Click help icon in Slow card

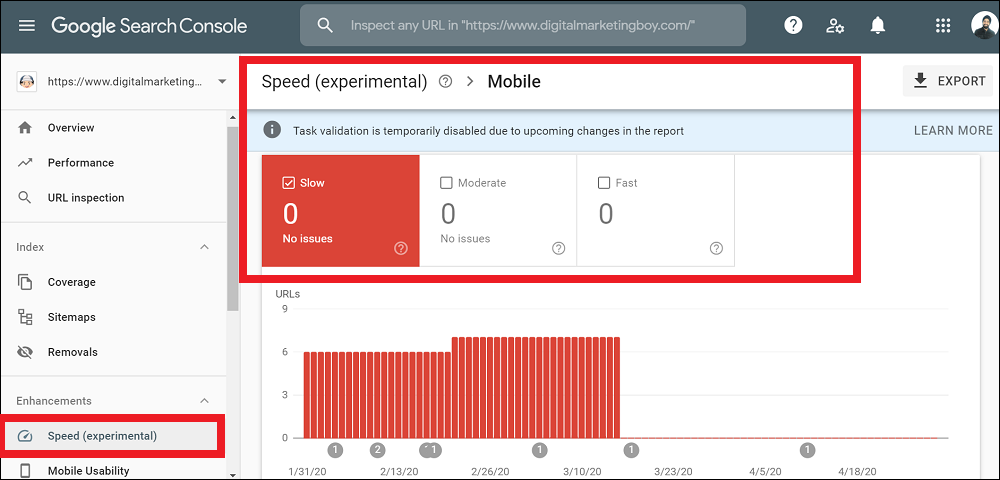(401, 249)
